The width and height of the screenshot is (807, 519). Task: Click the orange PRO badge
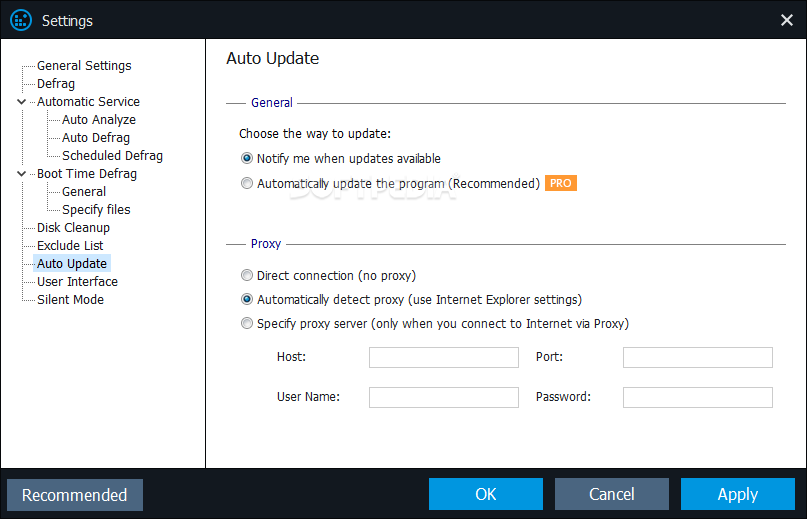tap(560, 183)
